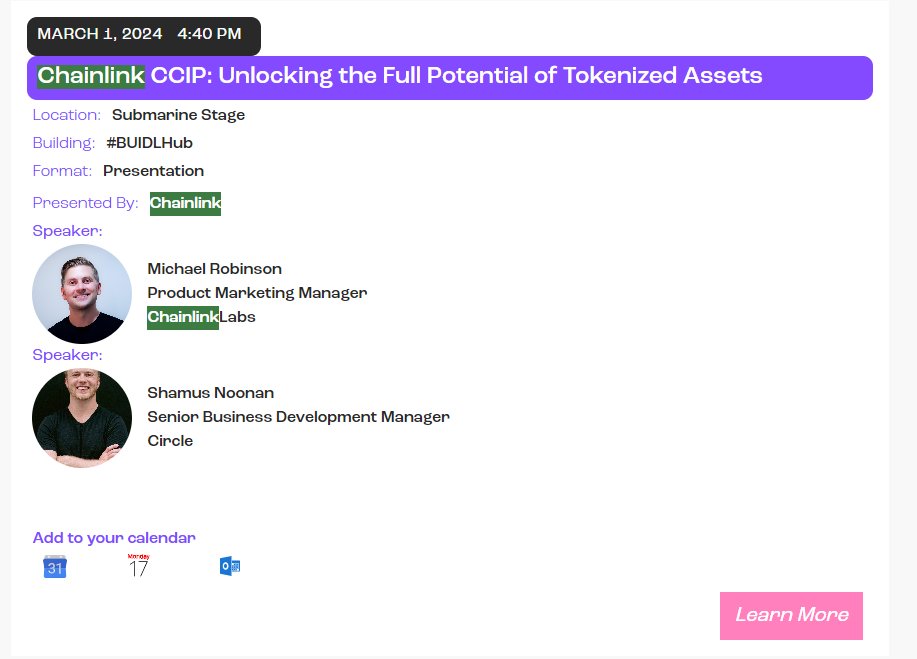Click the March 1, 2024 date badge

(144, 36)
